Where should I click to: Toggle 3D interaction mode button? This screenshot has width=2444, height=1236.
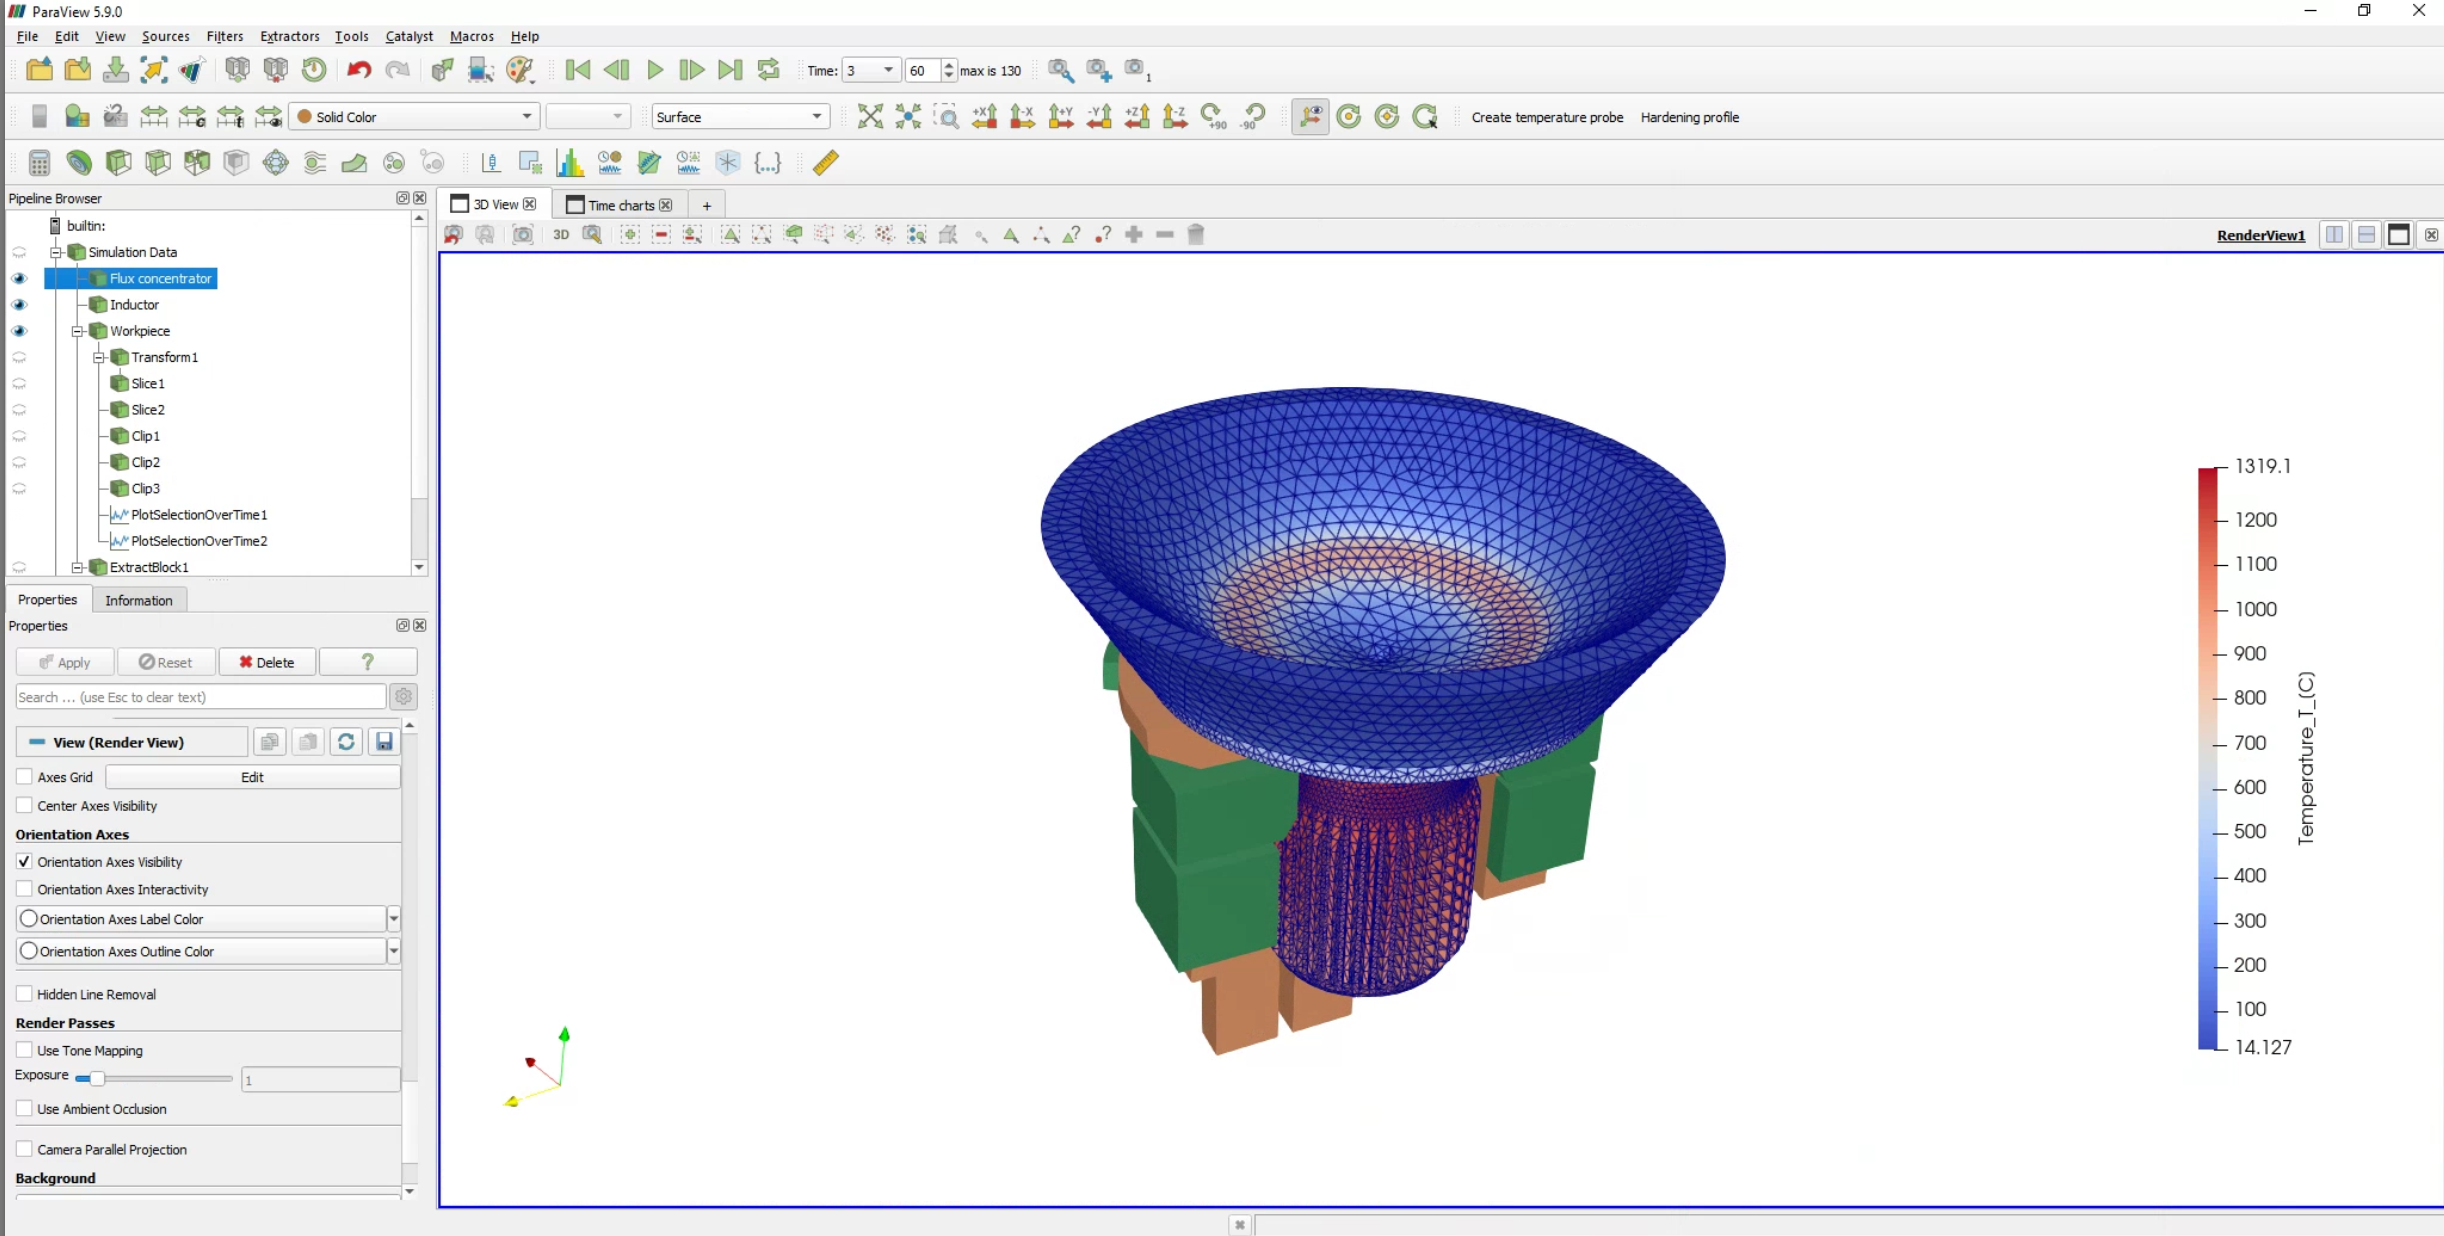pyautogui.click(x=561, y=235)
